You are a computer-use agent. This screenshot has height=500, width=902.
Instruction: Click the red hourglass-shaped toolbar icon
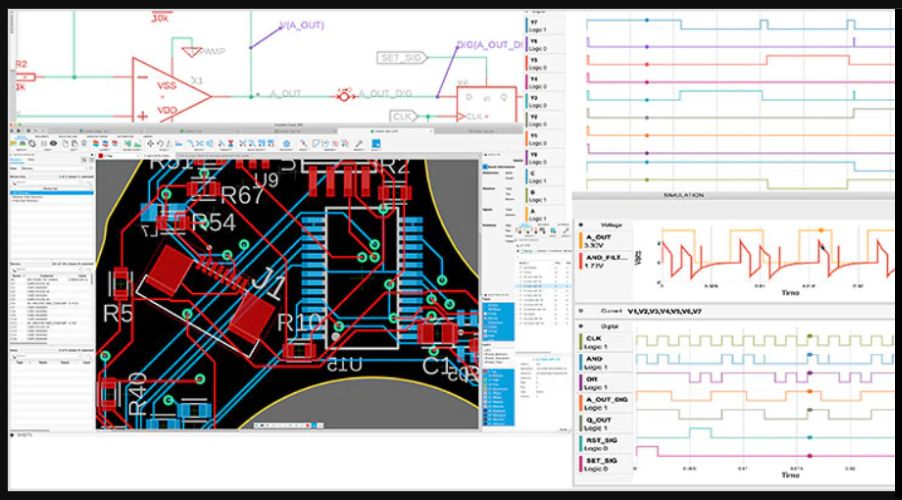[x=231, y=143]
